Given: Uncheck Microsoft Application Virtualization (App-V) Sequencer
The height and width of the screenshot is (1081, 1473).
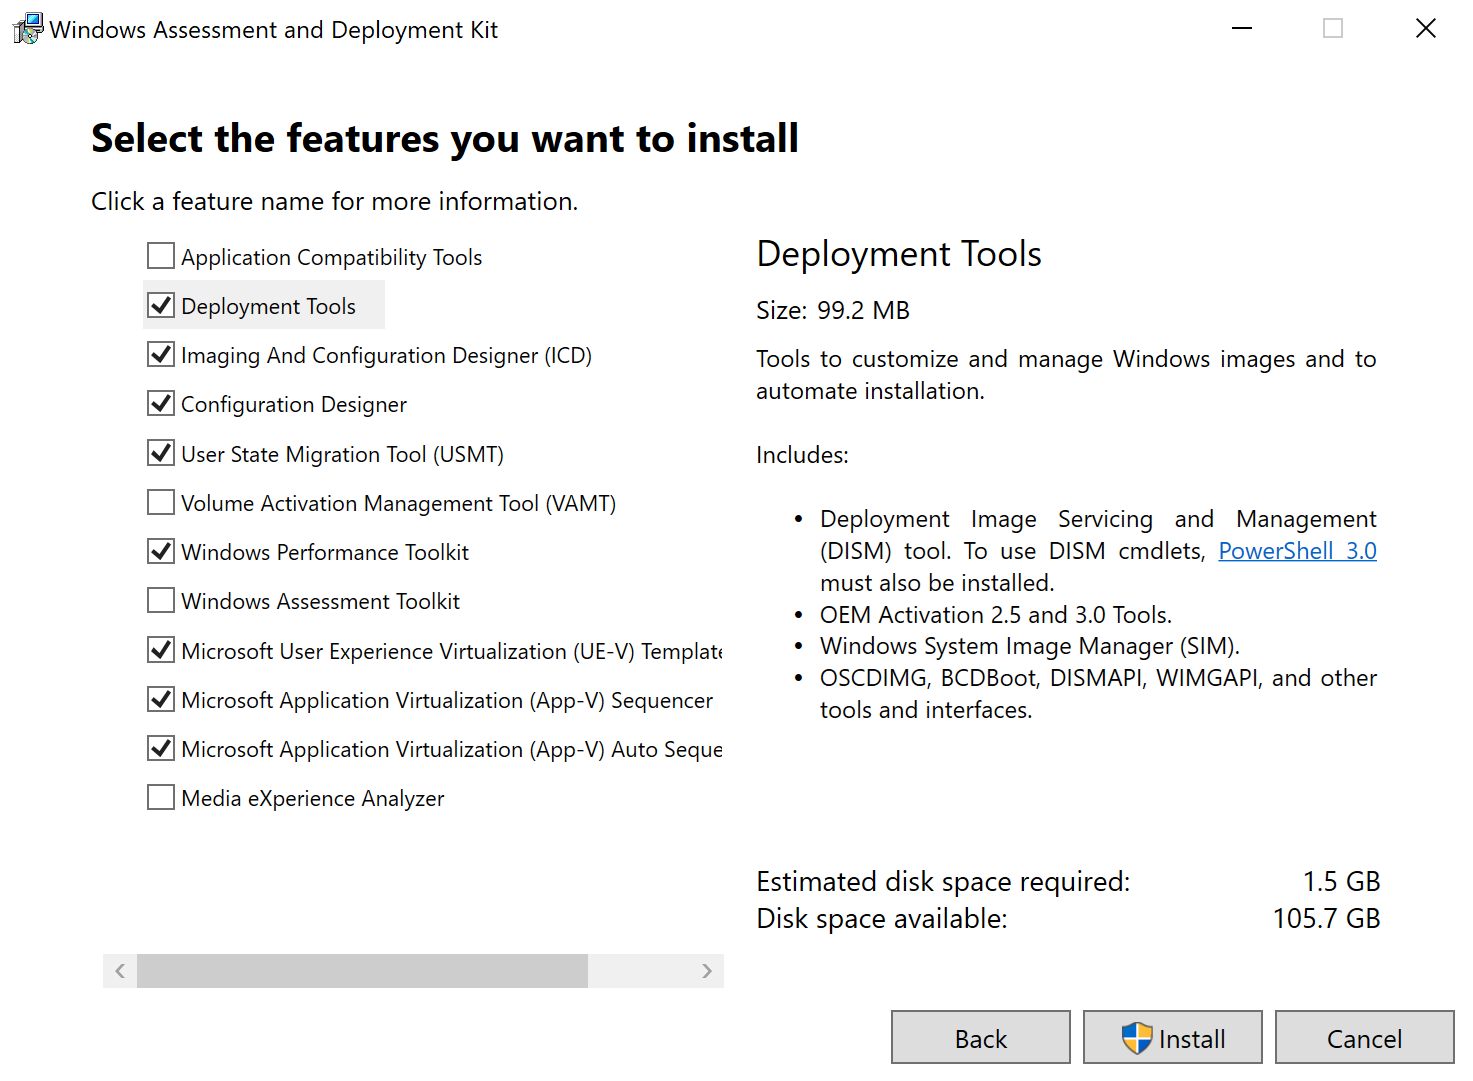Looking at the screenshot, I should click(x=160, y=699).
